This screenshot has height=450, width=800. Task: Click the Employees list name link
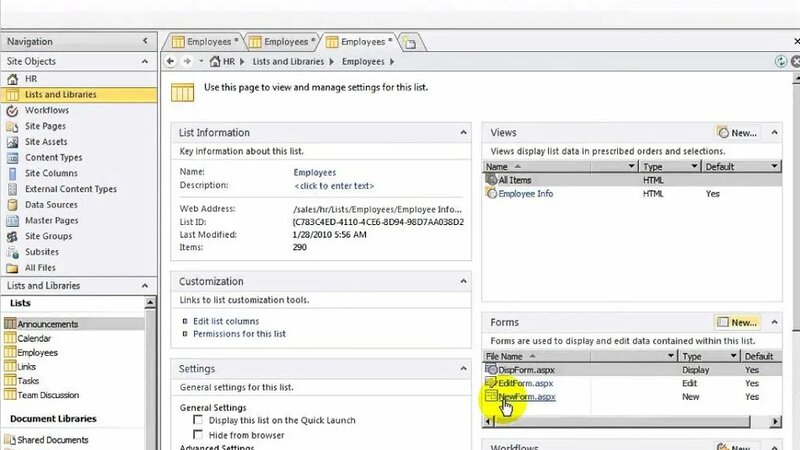314,172
